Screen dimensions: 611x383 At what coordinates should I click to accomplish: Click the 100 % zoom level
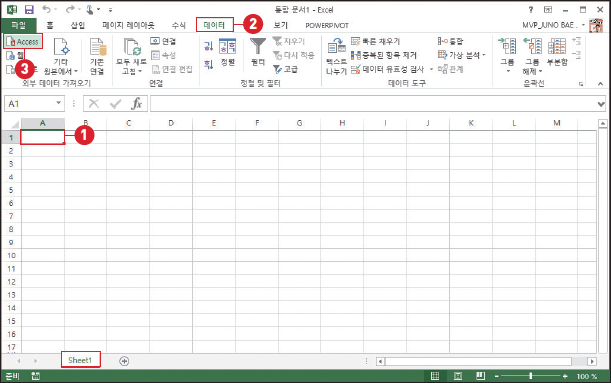(587, 376)
